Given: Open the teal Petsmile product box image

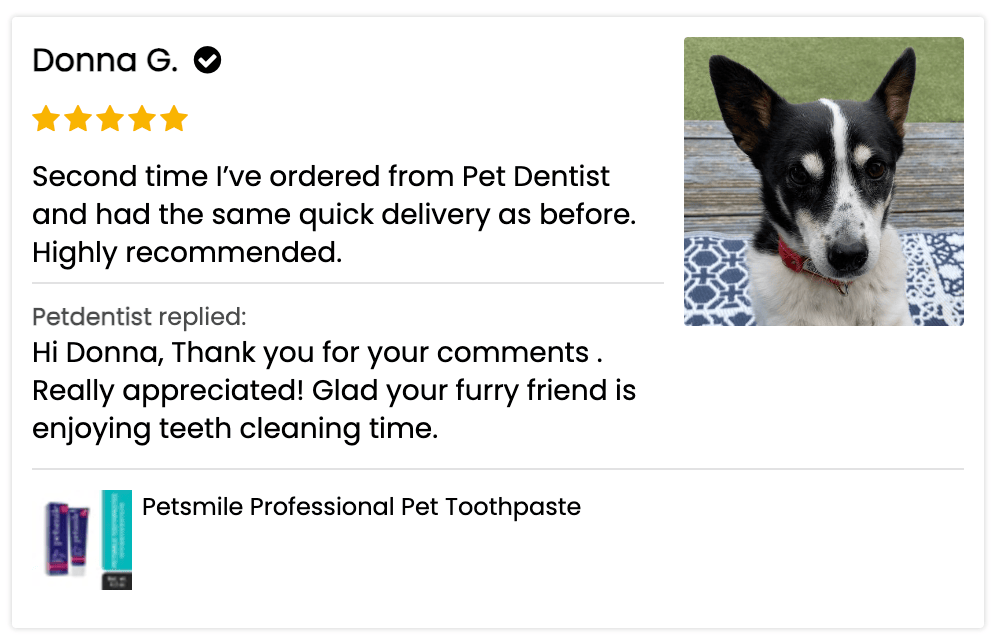Looking at the screenshot, I should pyautogui.click(x=117, y=539).
